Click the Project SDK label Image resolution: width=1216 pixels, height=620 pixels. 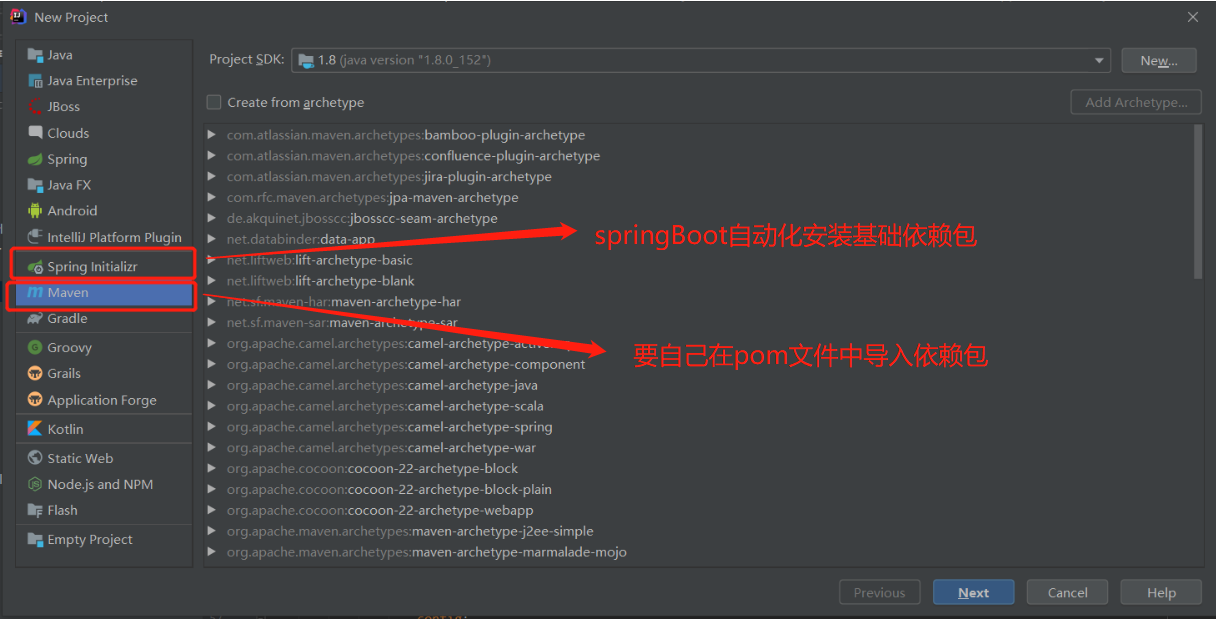(x=247, y=59)
